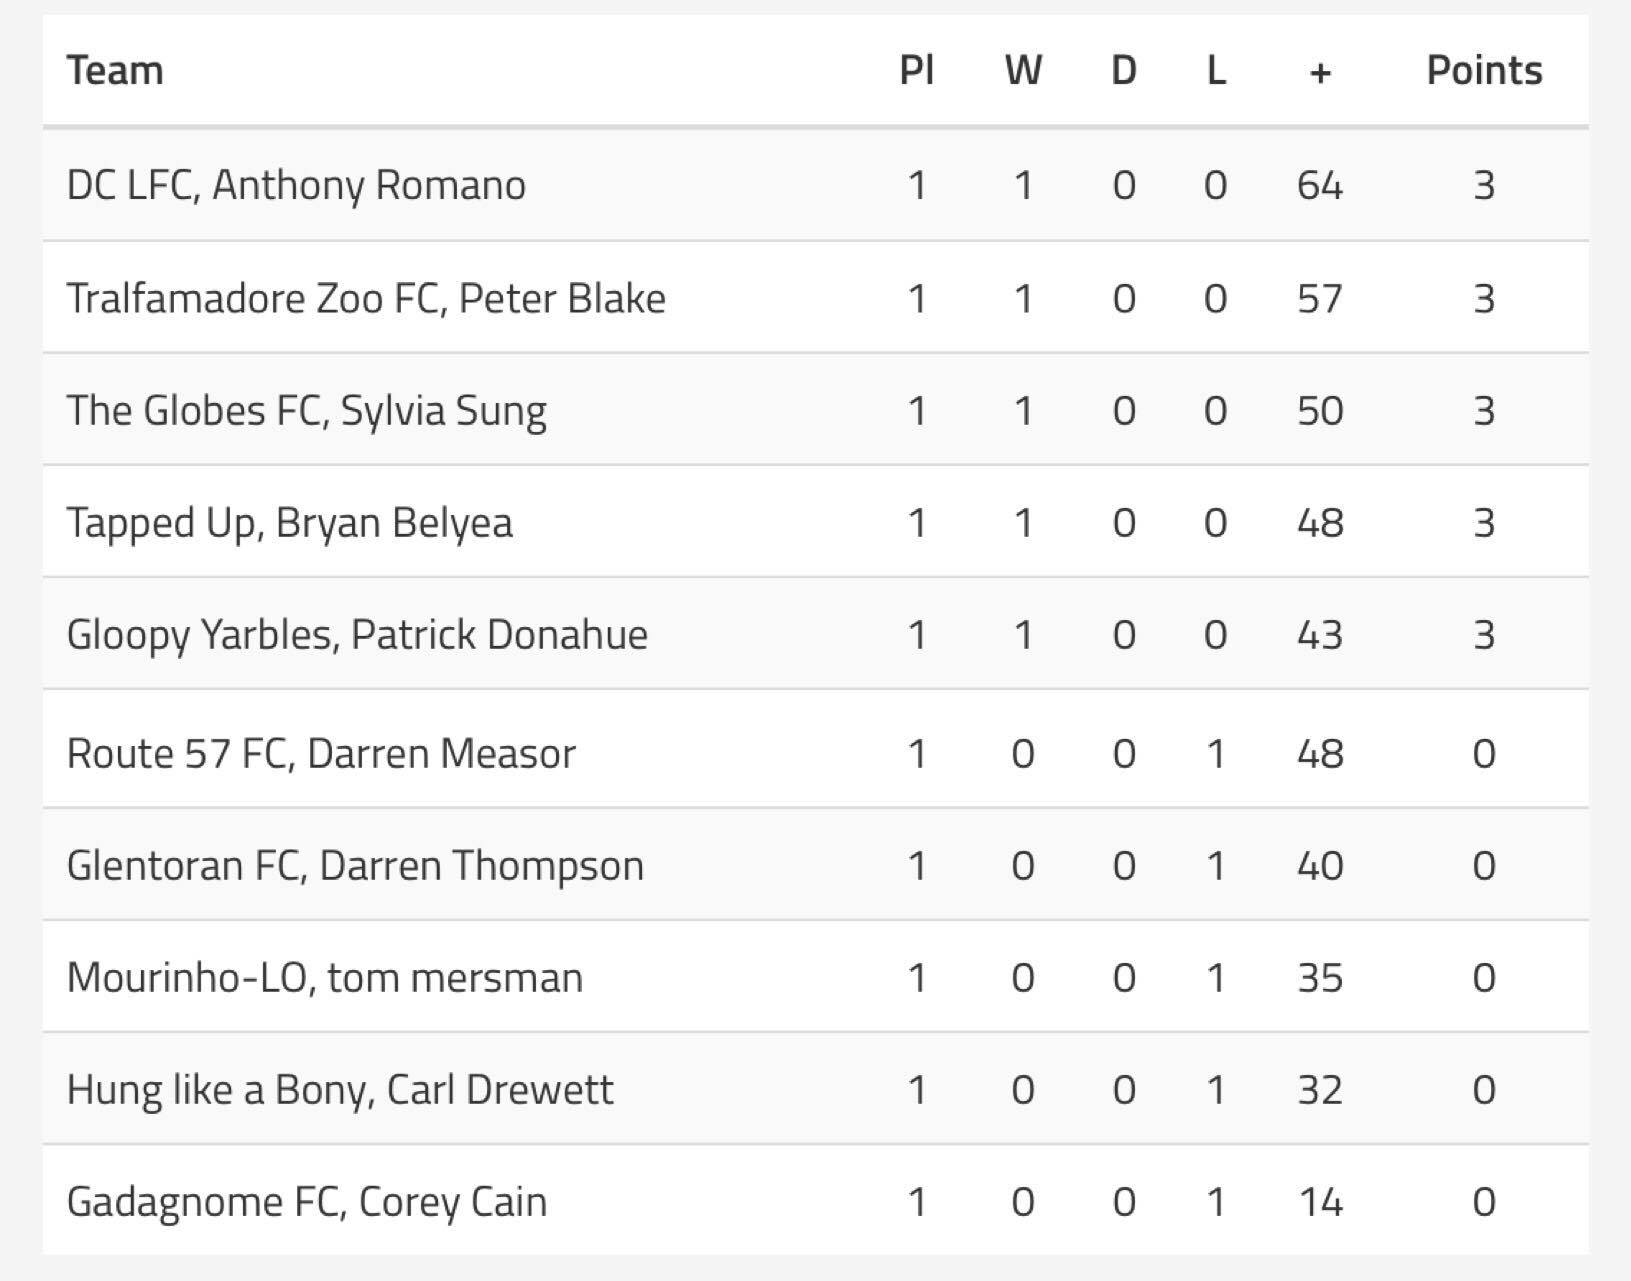Open Tralfamadore Zoo FC, Peter Blake row
Viewport: 1631px width, 1281px height.
pyautogui.click(x=815, y=298)
